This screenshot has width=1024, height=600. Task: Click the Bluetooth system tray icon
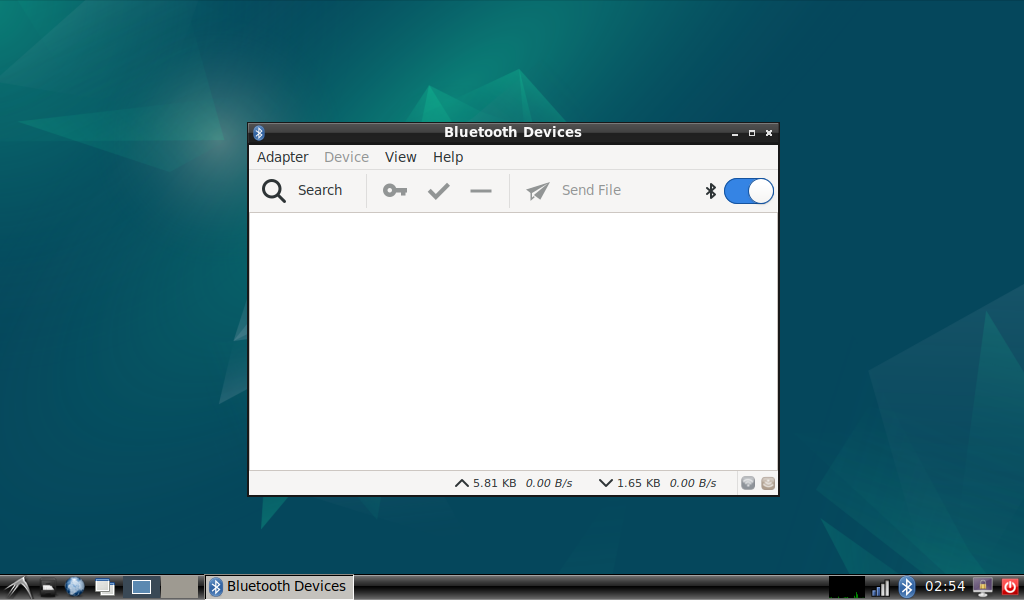point(906,587)
